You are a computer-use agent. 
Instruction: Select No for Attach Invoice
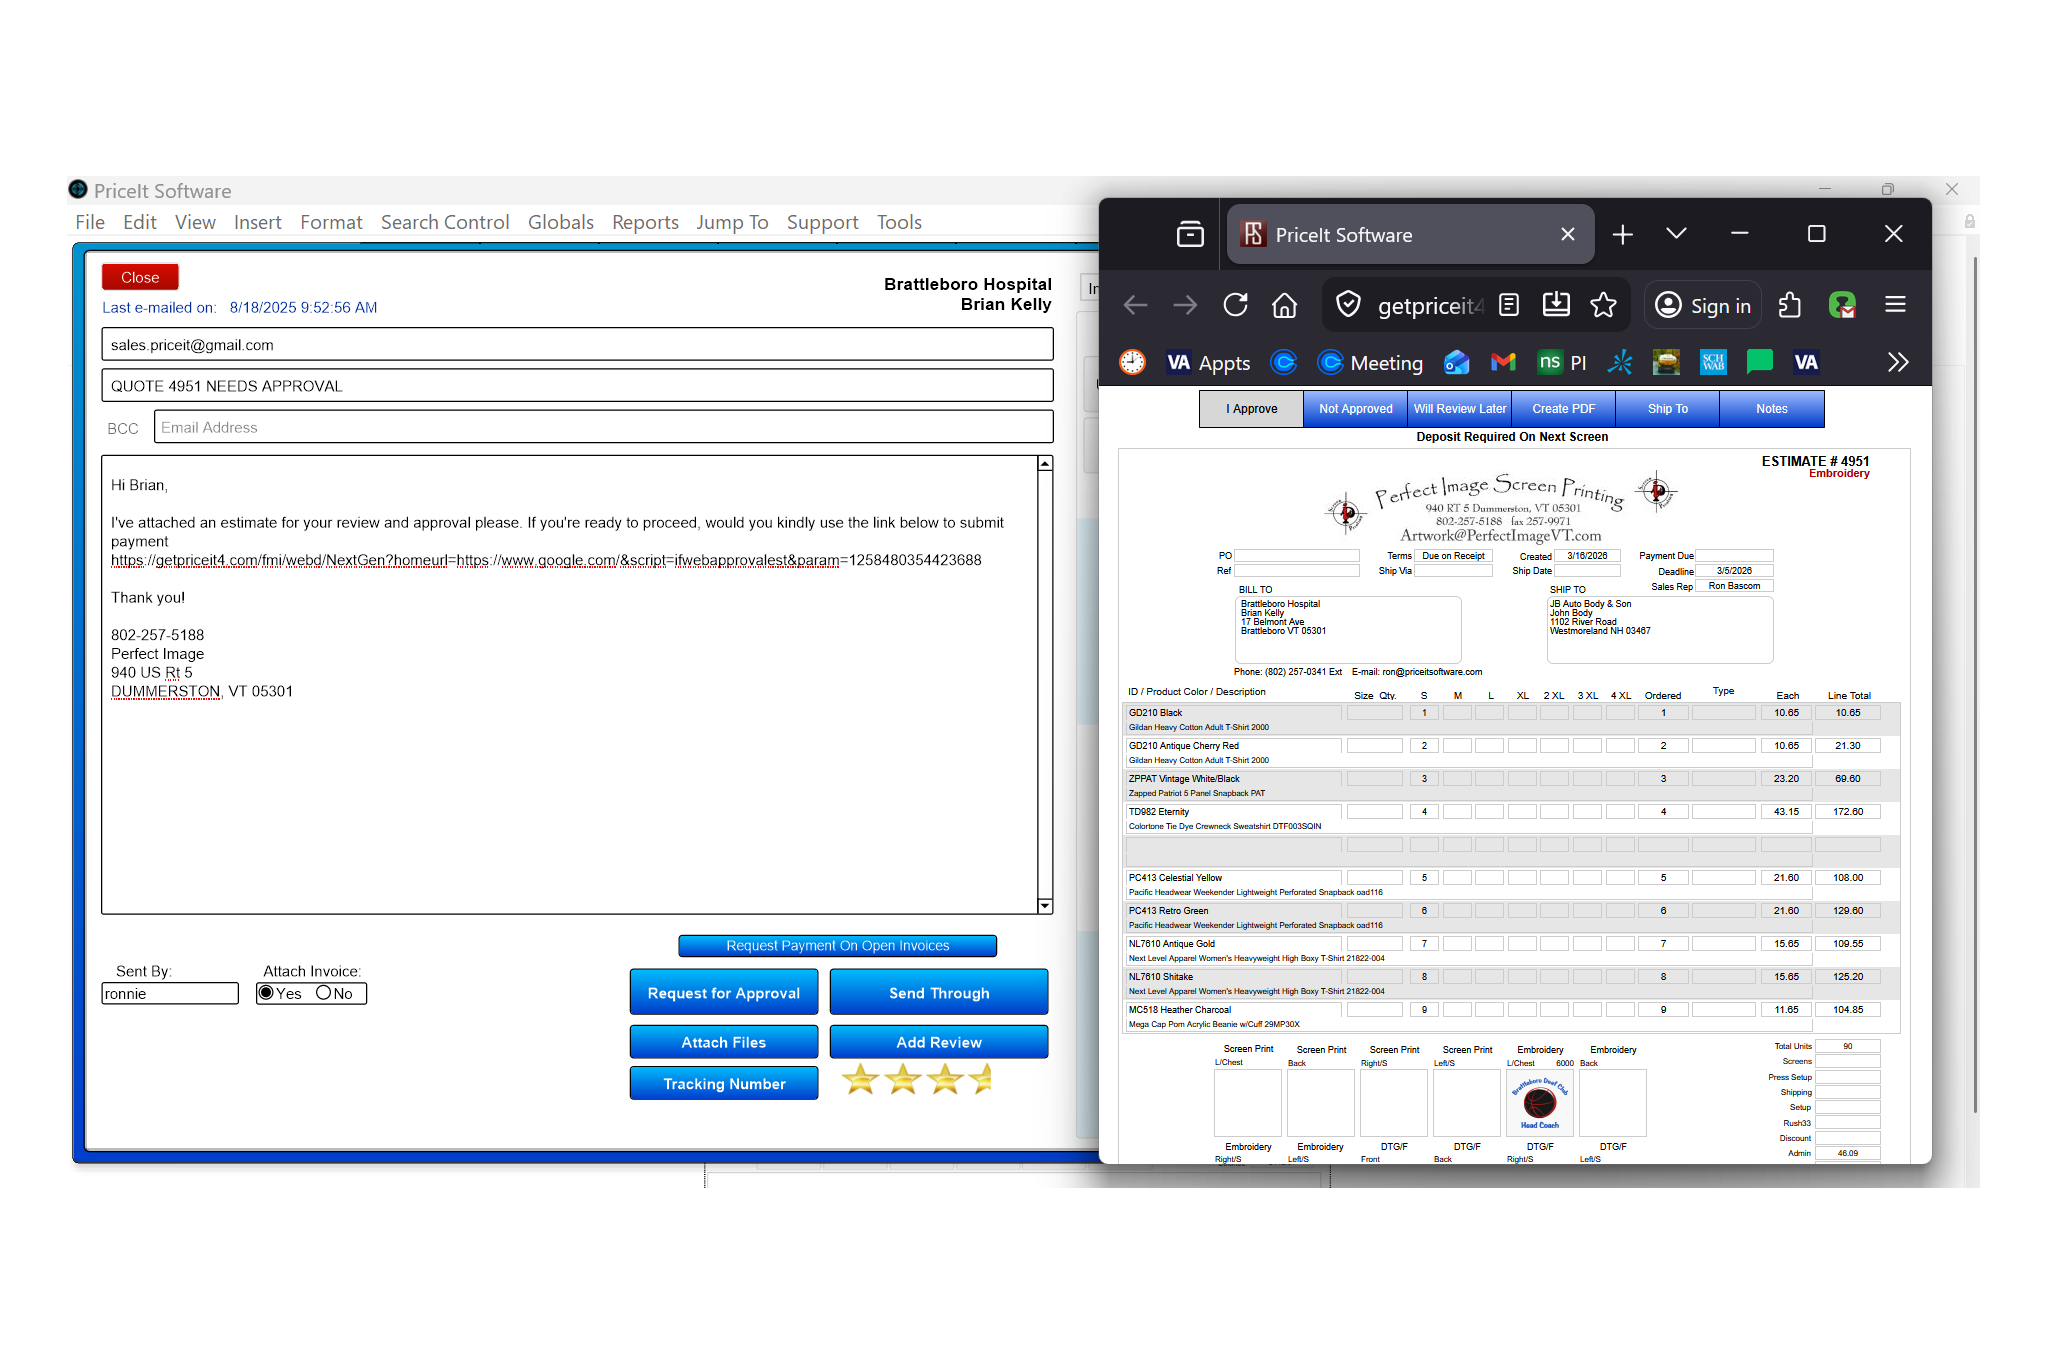tap(324, 993)
